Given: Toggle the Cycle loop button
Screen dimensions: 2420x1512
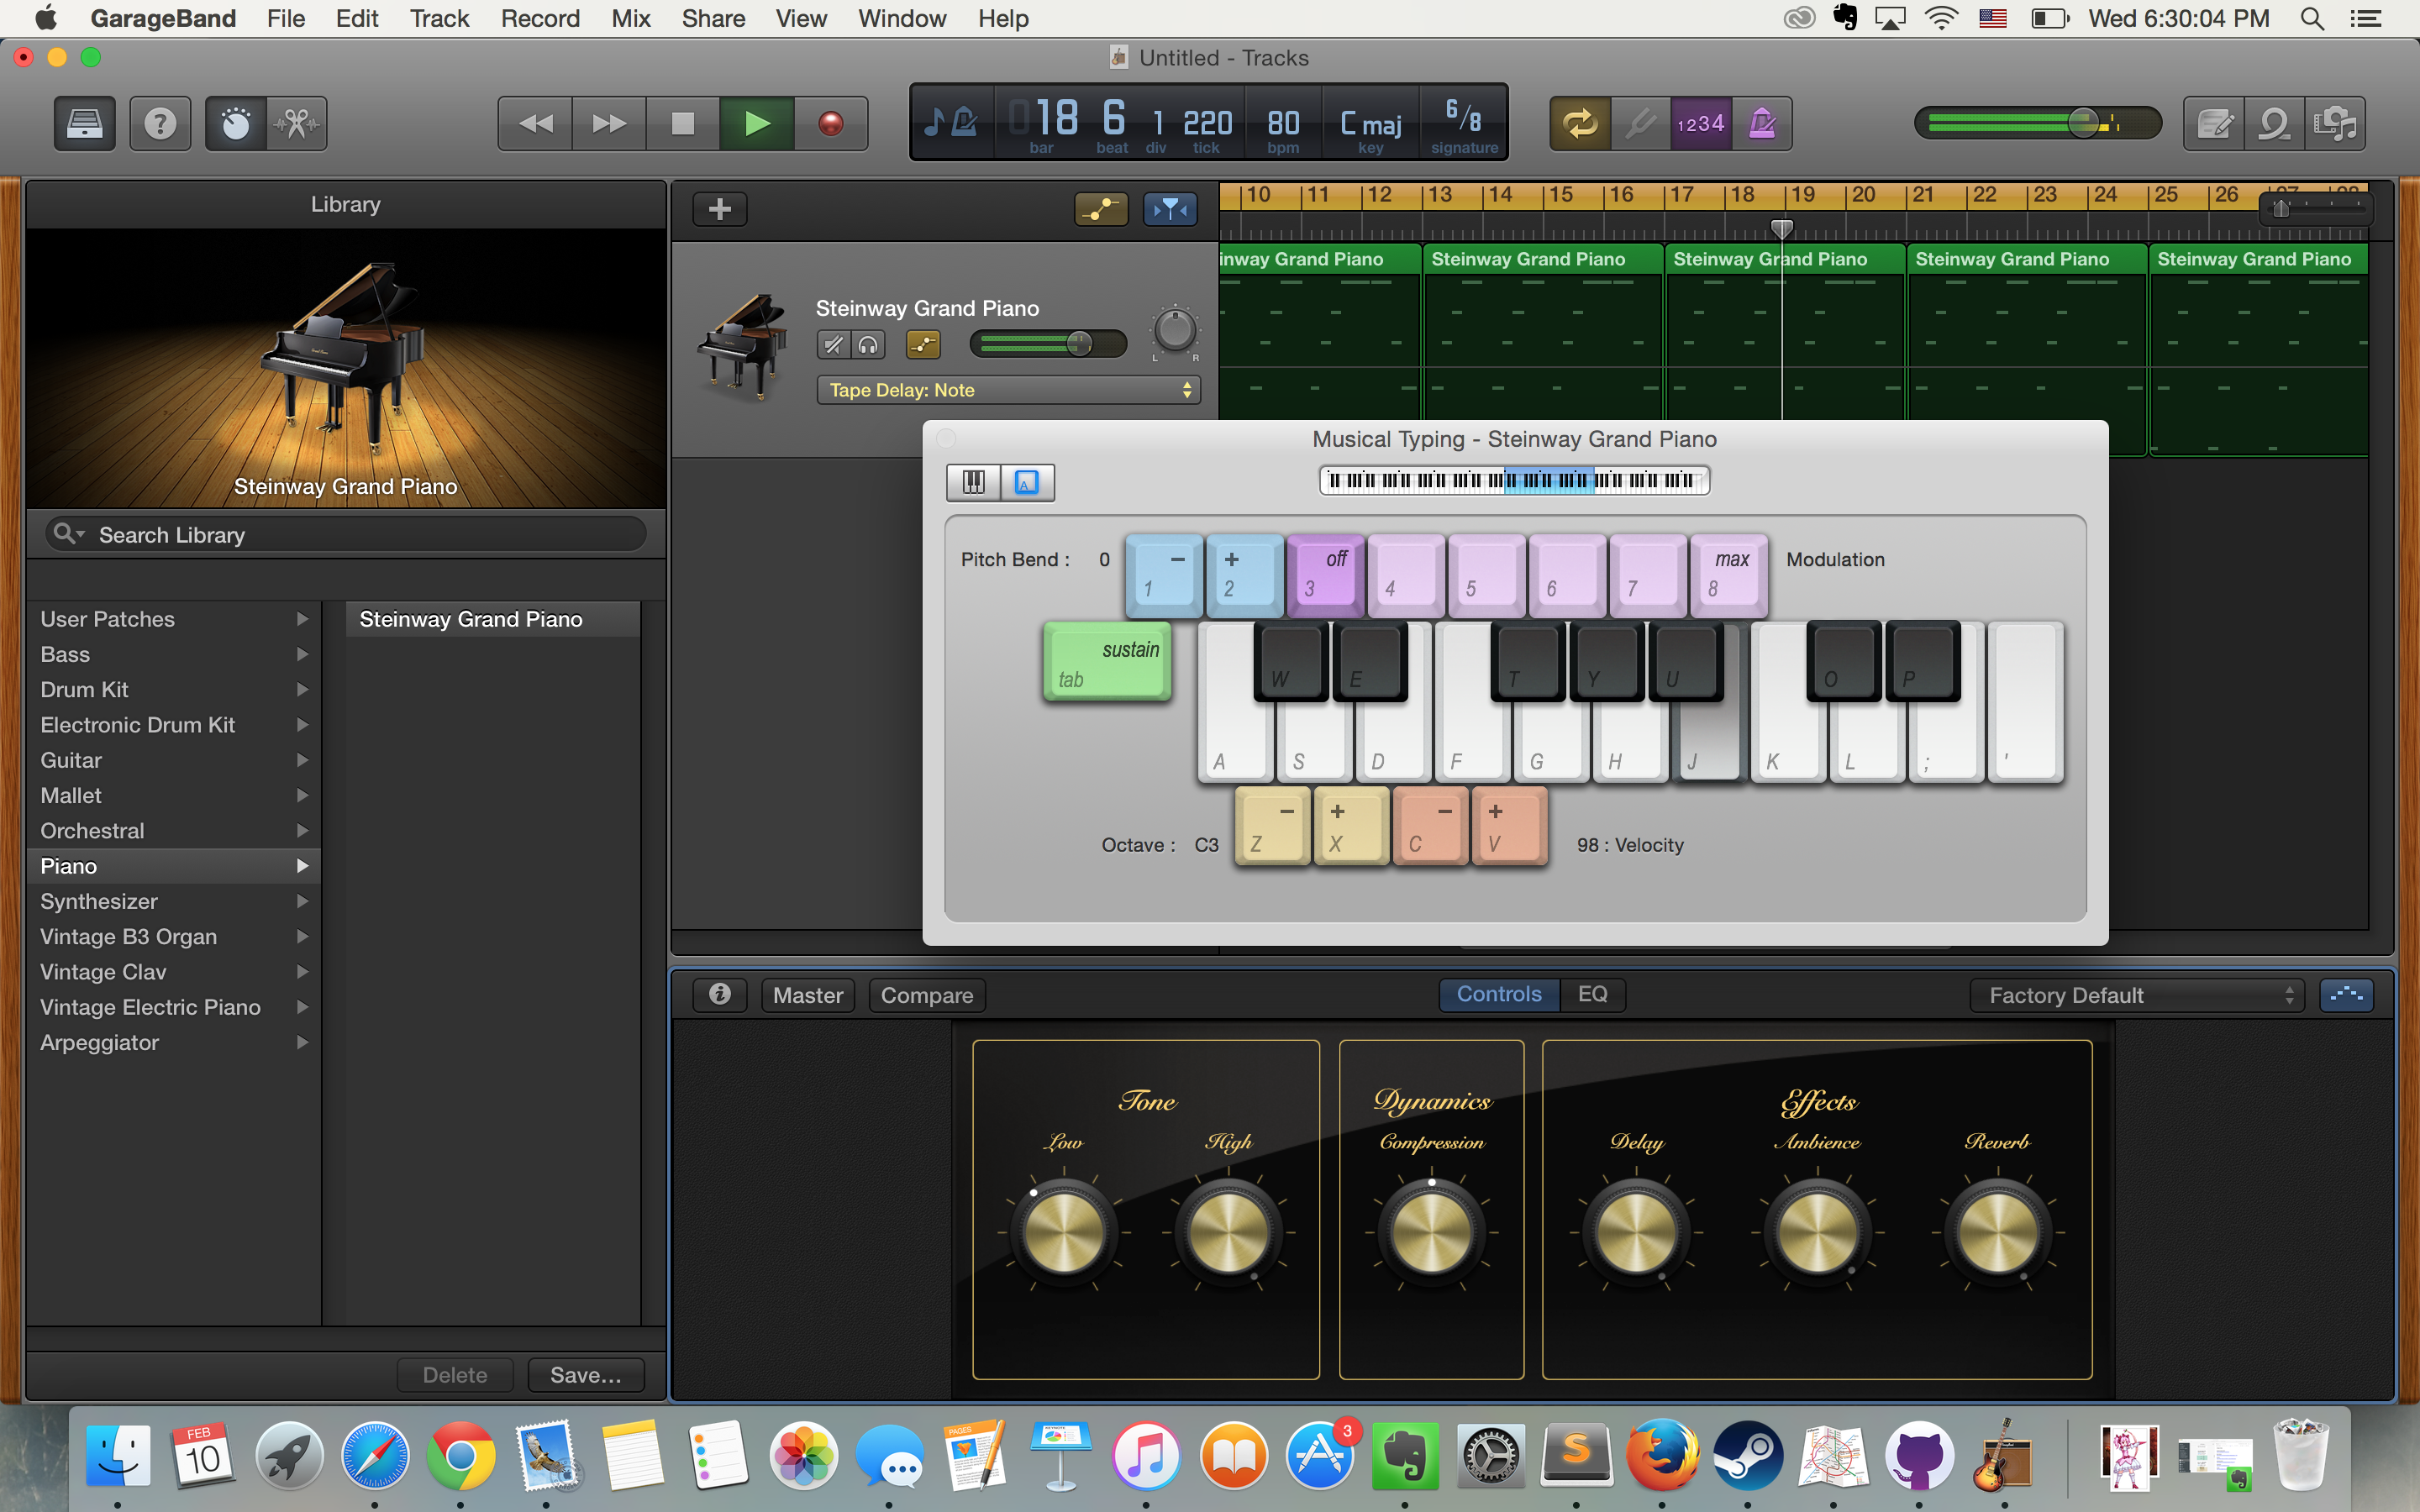Looking at the screenshot, I should click(x=1580, y=124).
